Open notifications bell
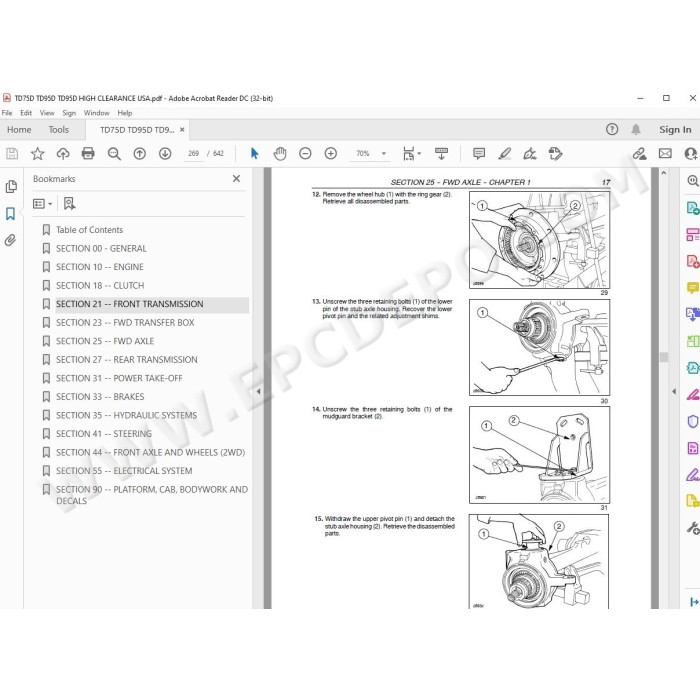The image size is (700, 700). (x=636, y=129)
